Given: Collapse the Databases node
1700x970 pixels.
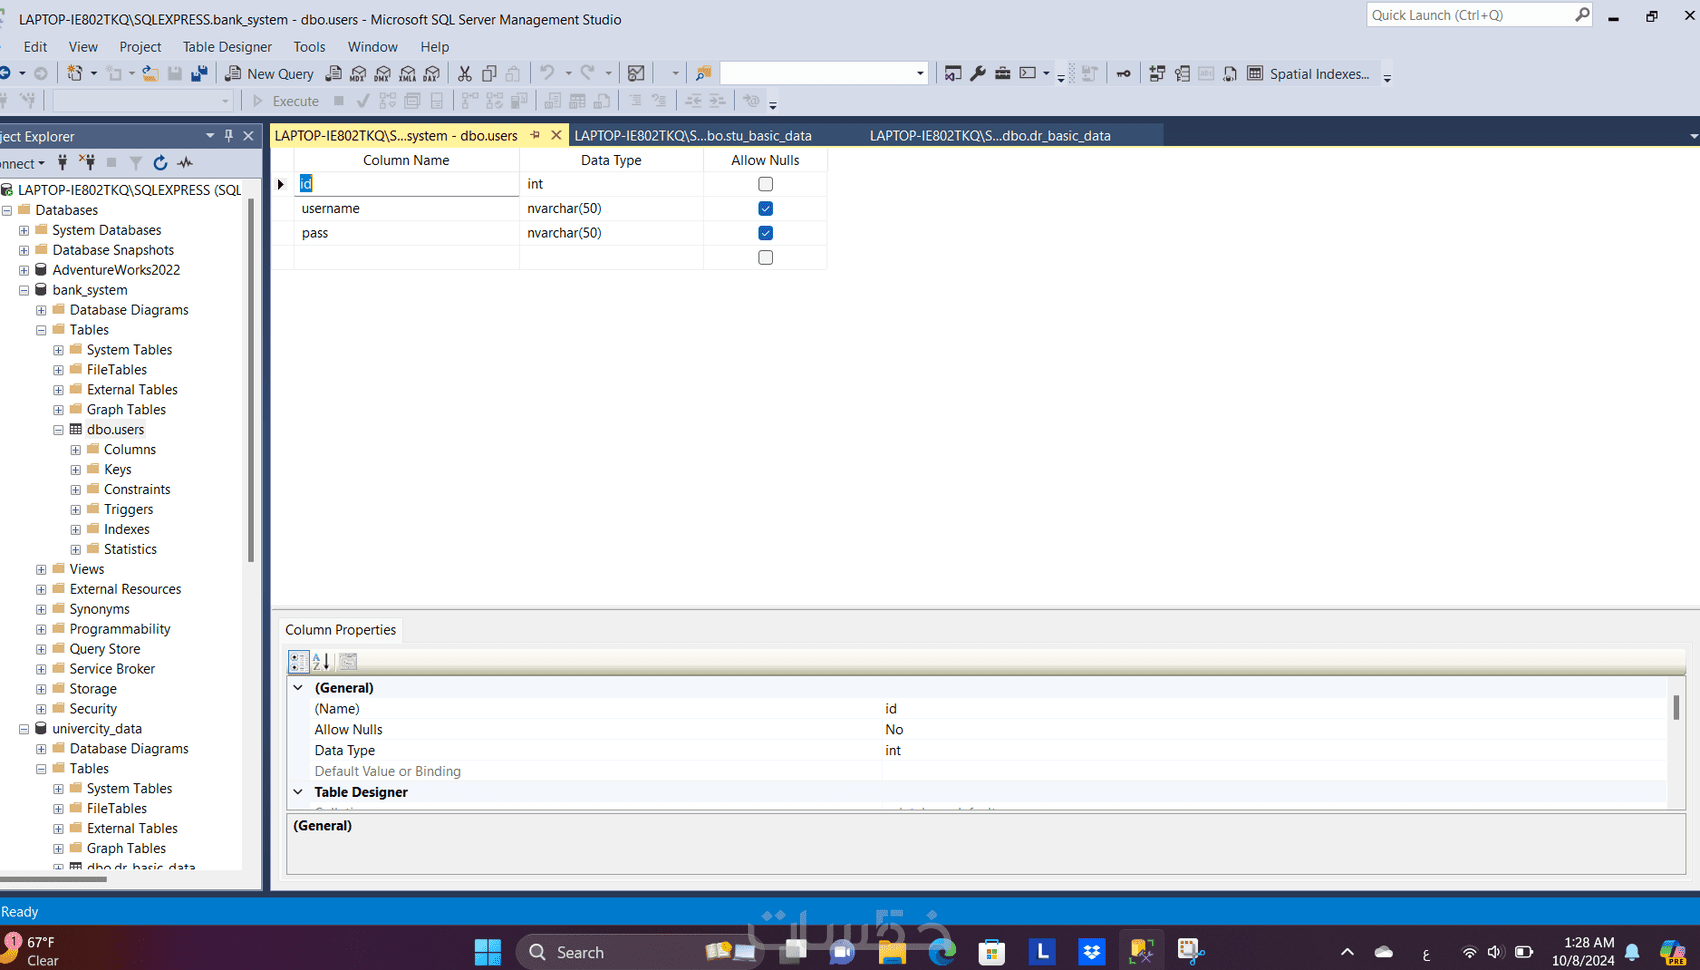Looking at the screenshot, I should click(x=7, y=210).
